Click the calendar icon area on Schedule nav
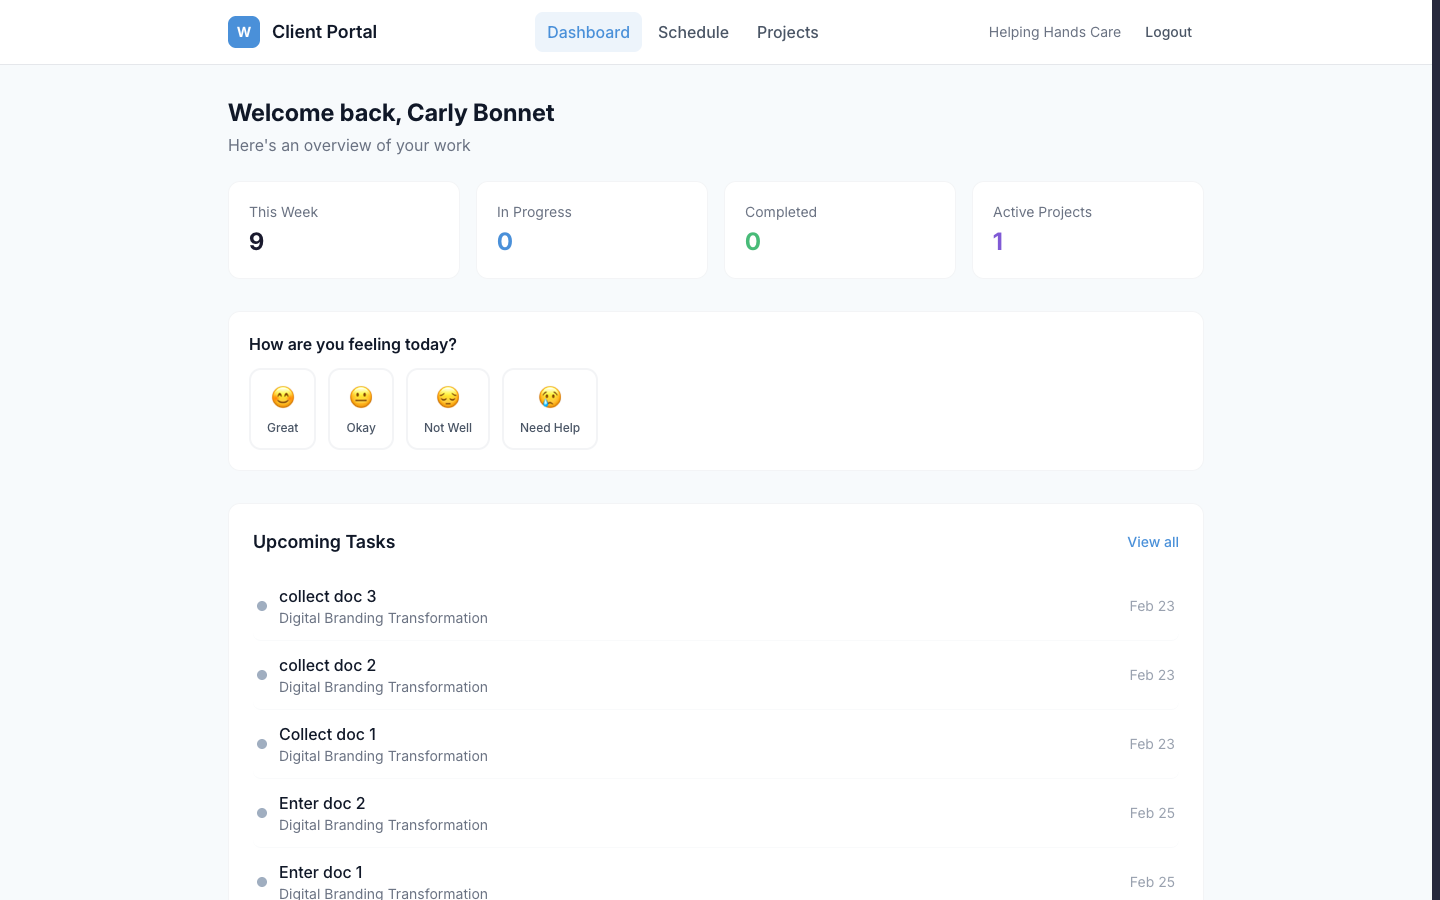The width and height of the screenshot is (1440, 900). coord(693,32)
